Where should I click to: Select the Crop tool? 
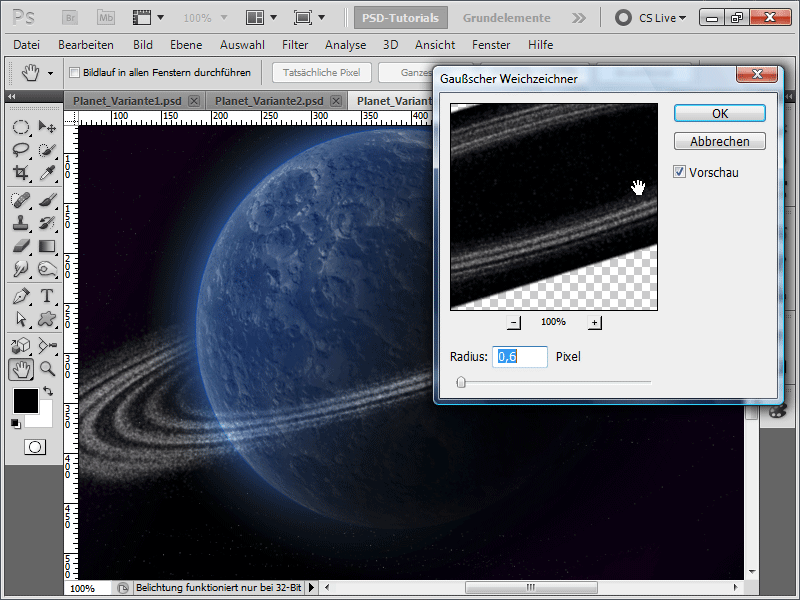coord(20,173)
